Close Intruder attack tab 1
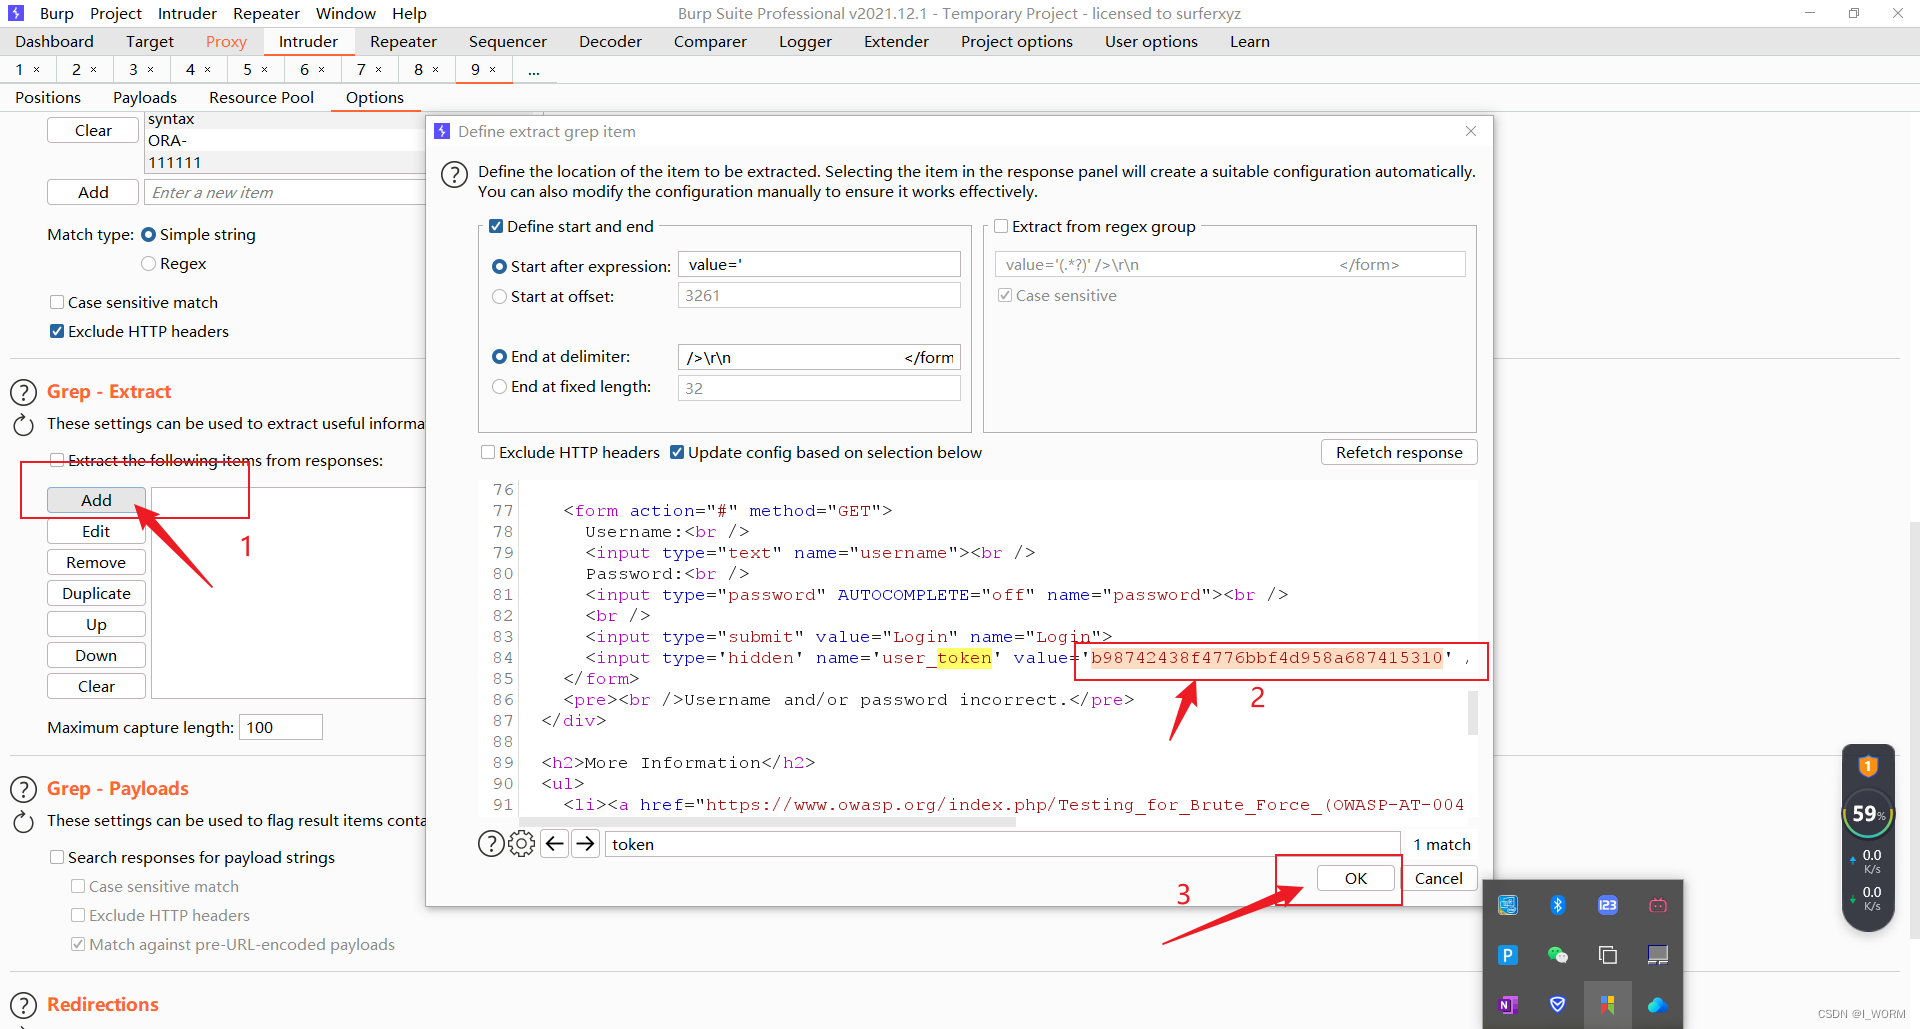The height and width of the screenshot is (1029, 1920). click(37, 70)
